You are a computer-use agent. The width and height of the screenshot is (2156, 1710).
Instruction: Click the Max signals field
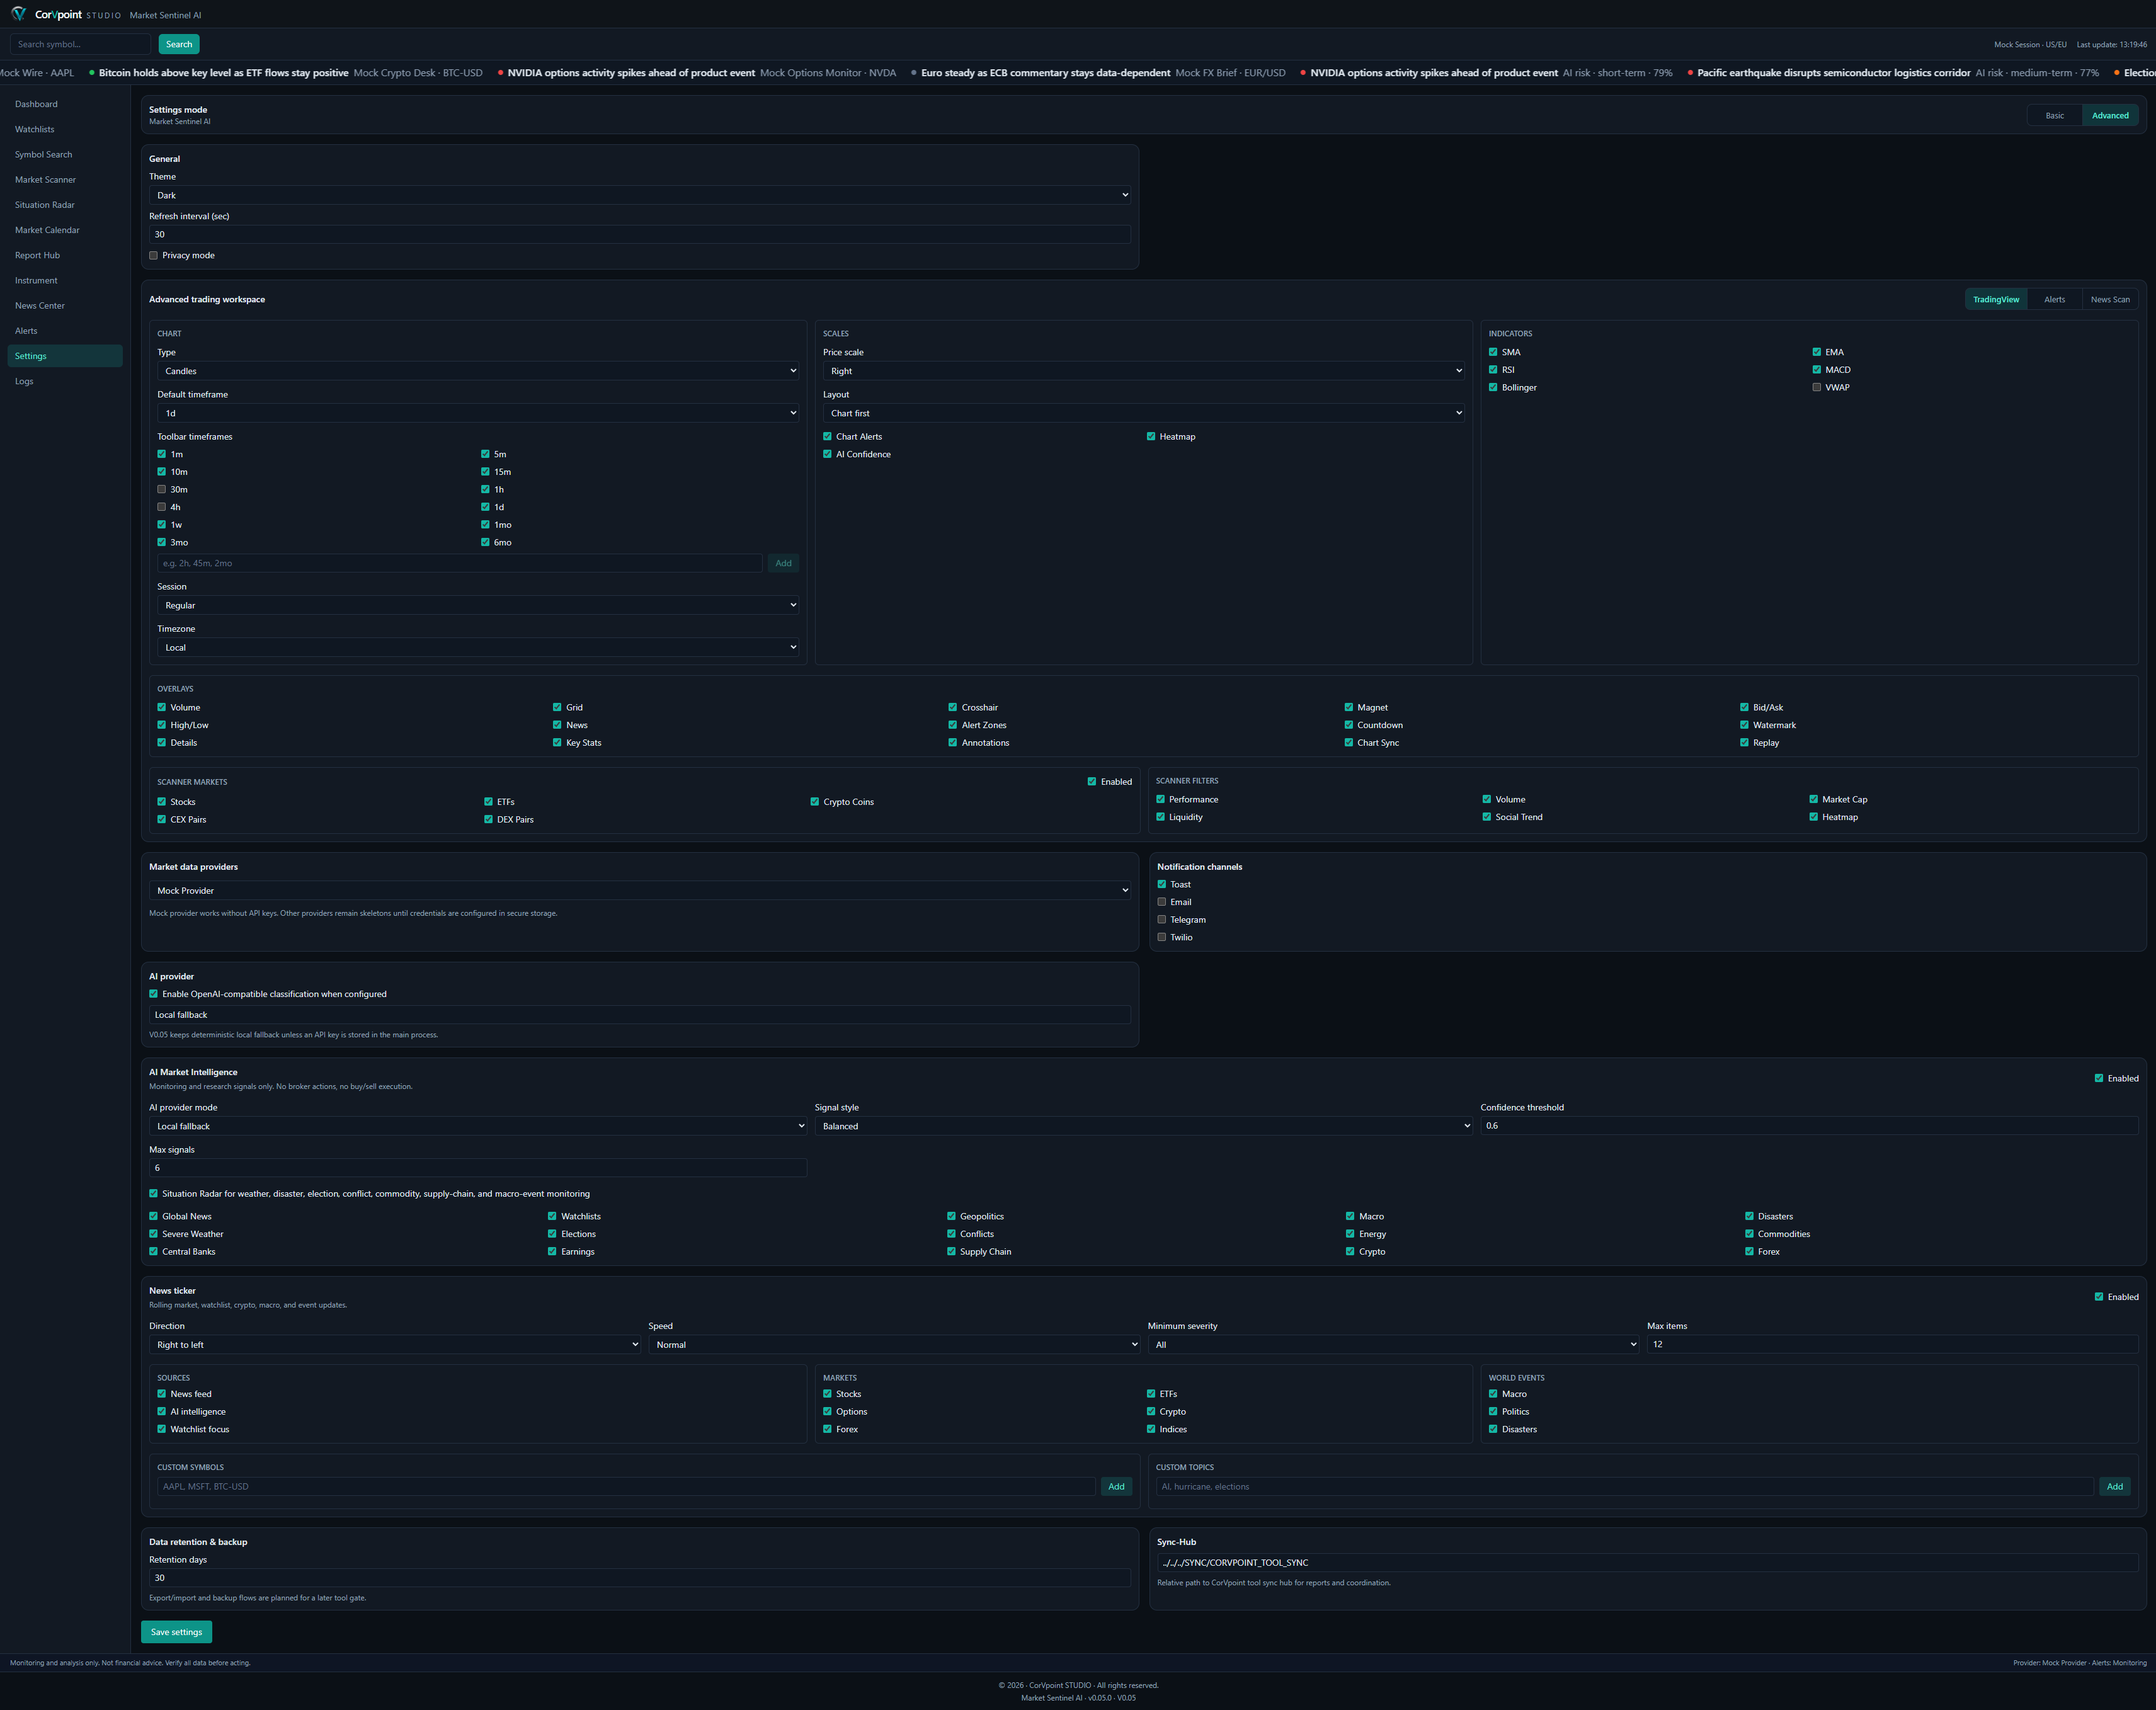(478, 1168)
